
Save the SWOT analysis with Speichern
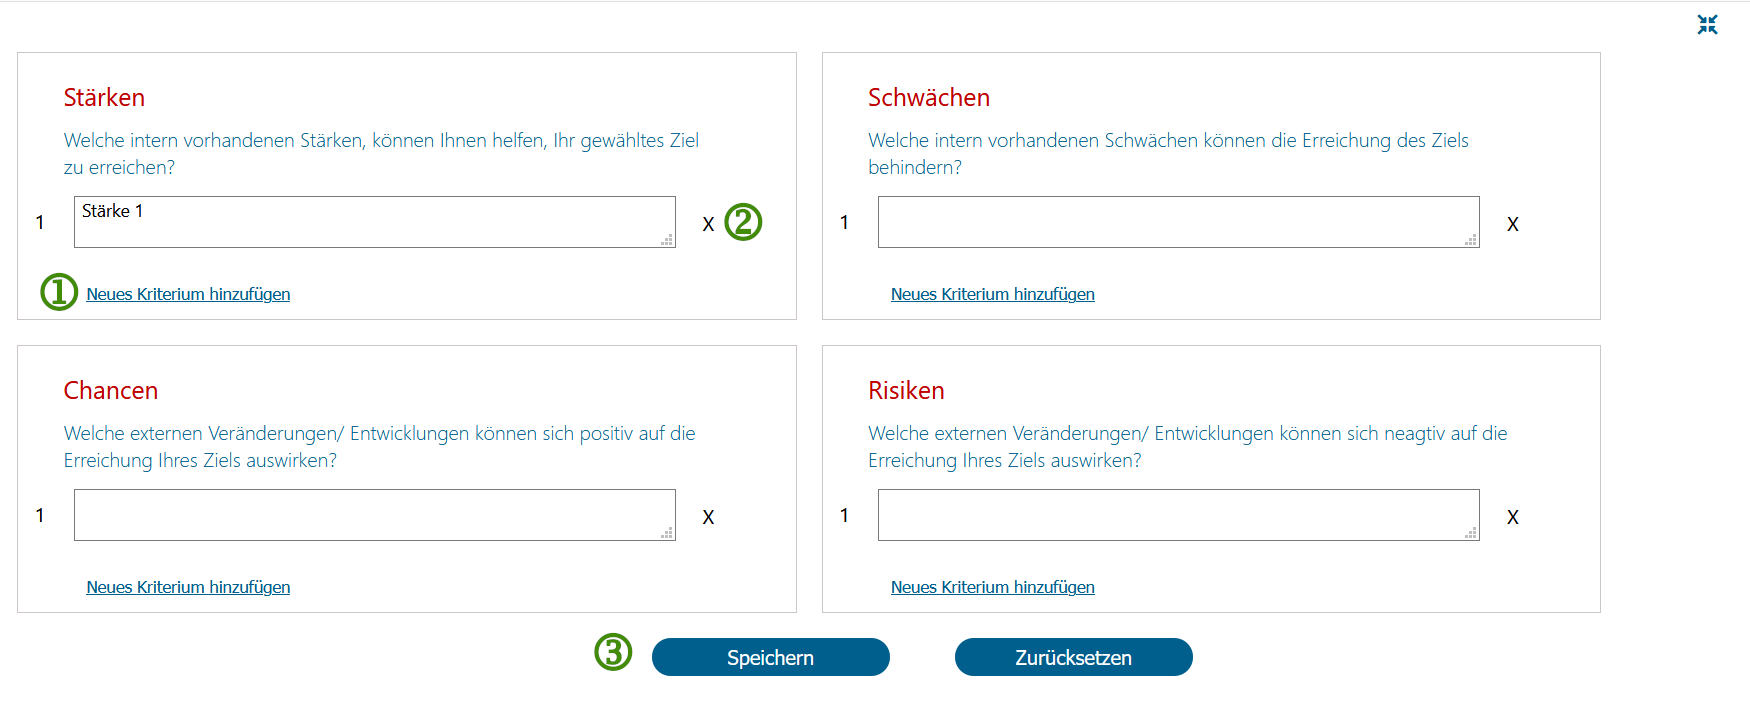771,657
